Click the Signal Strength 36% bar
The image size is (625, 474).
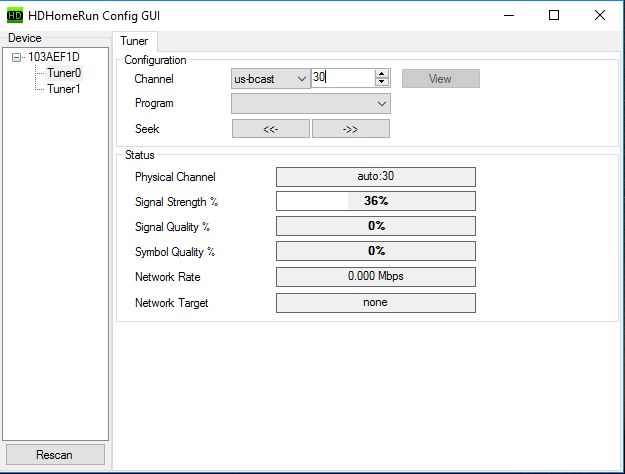[x=375, y=201]
